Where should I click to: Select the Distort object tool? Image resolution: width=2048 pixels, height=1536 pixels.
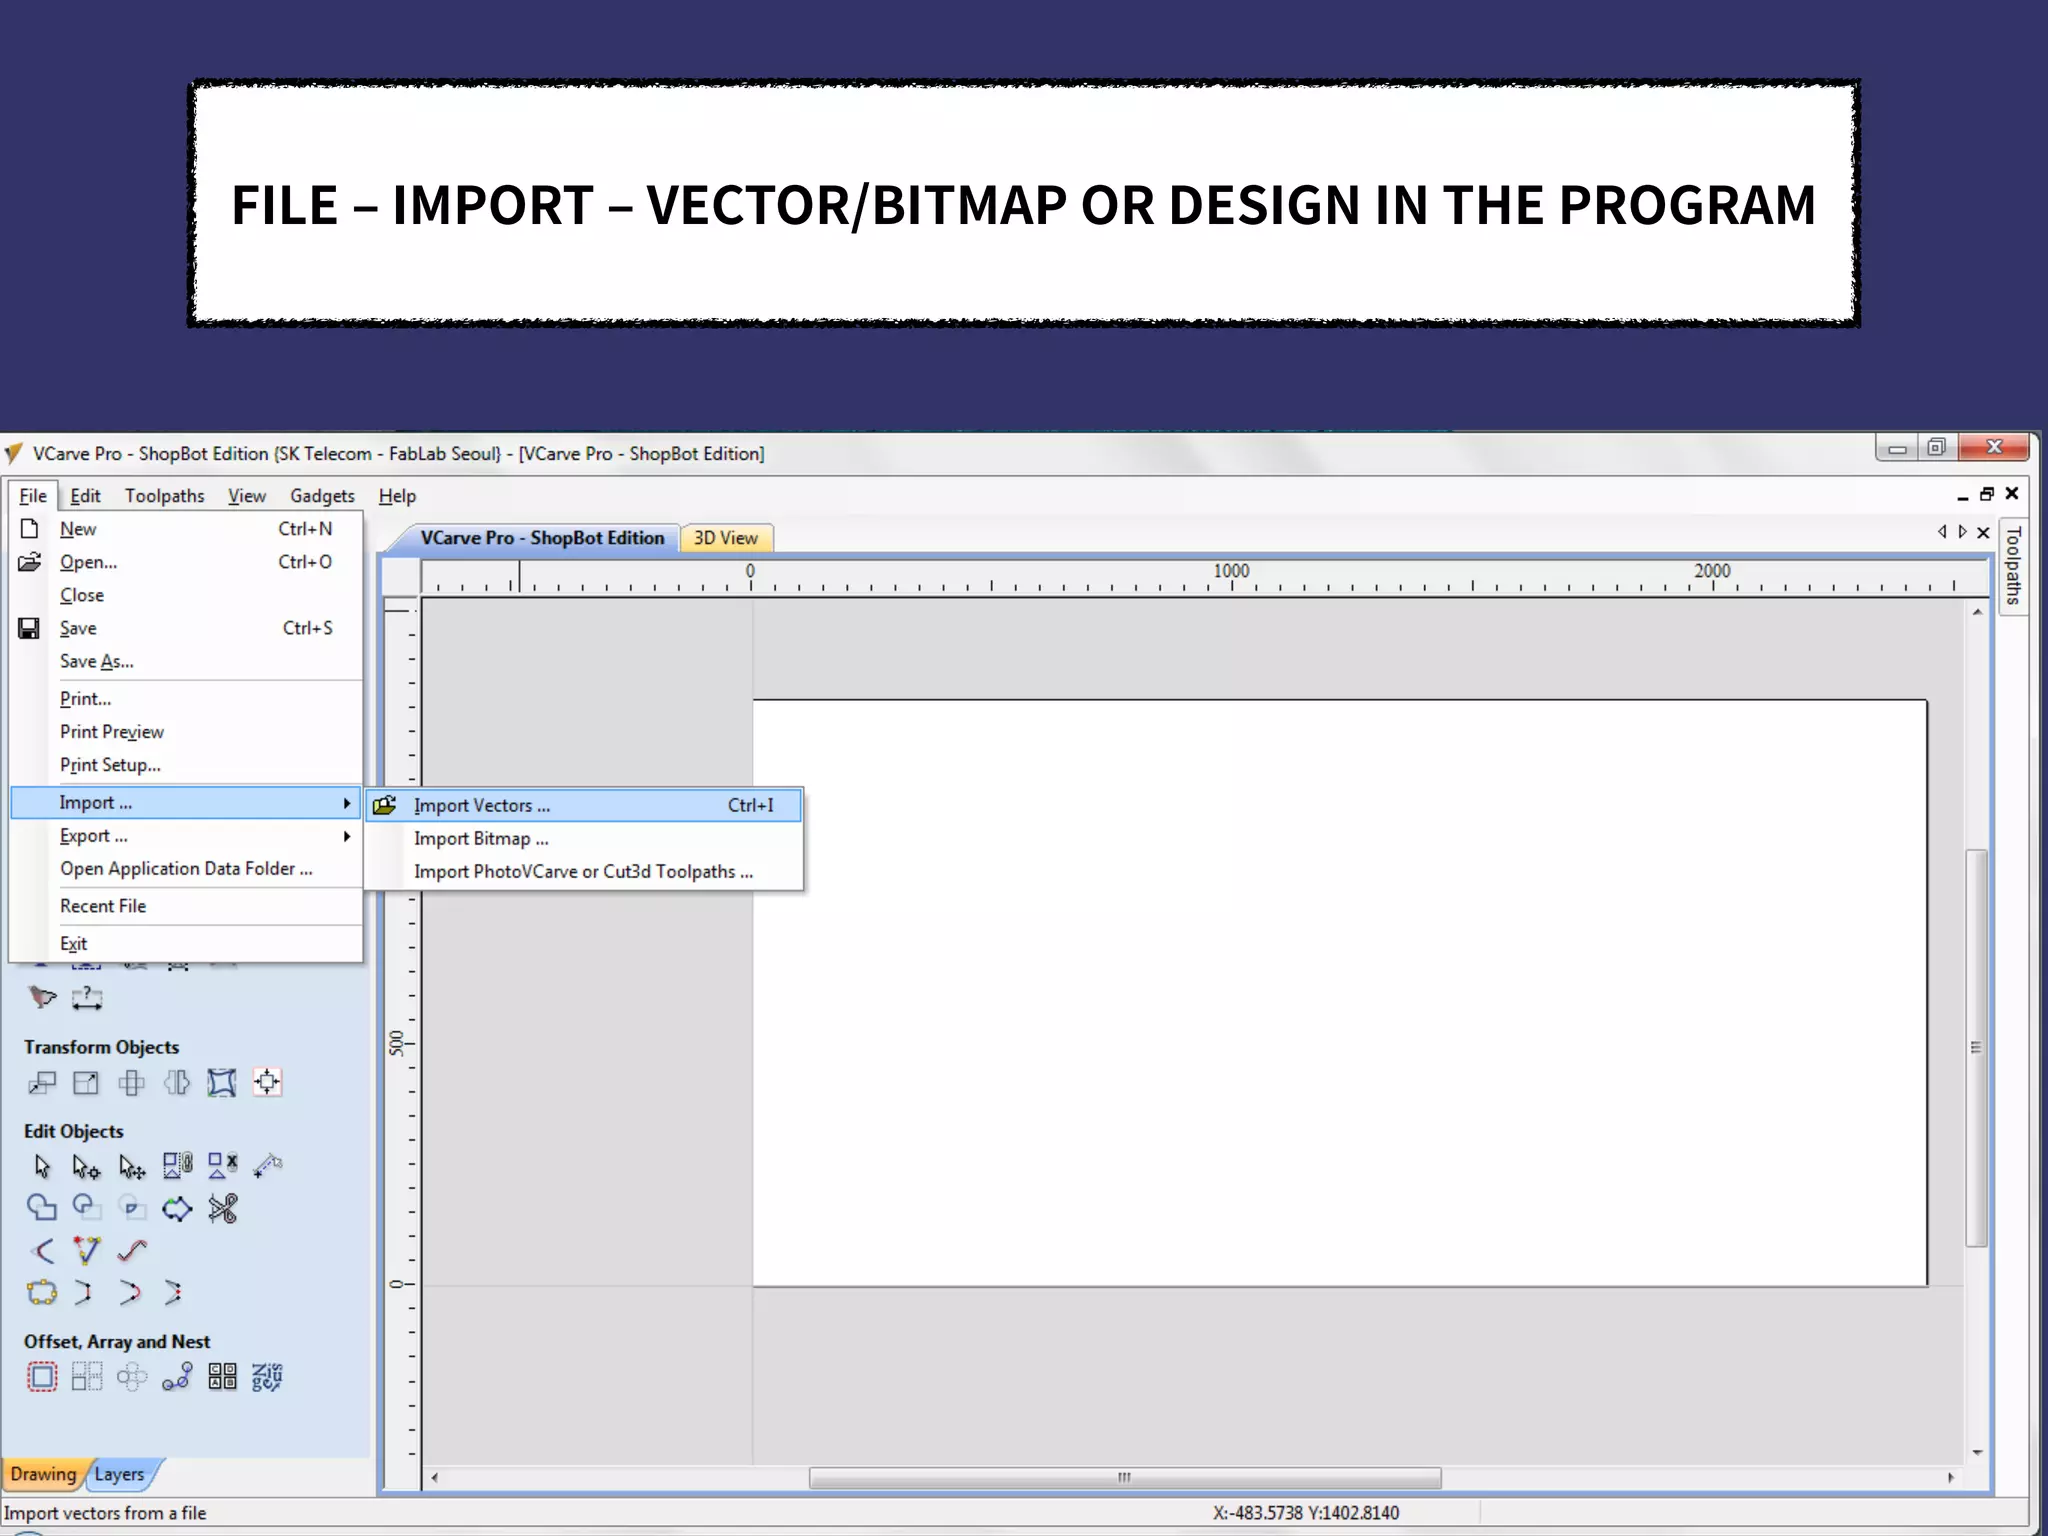click(x=221, y=1082)
